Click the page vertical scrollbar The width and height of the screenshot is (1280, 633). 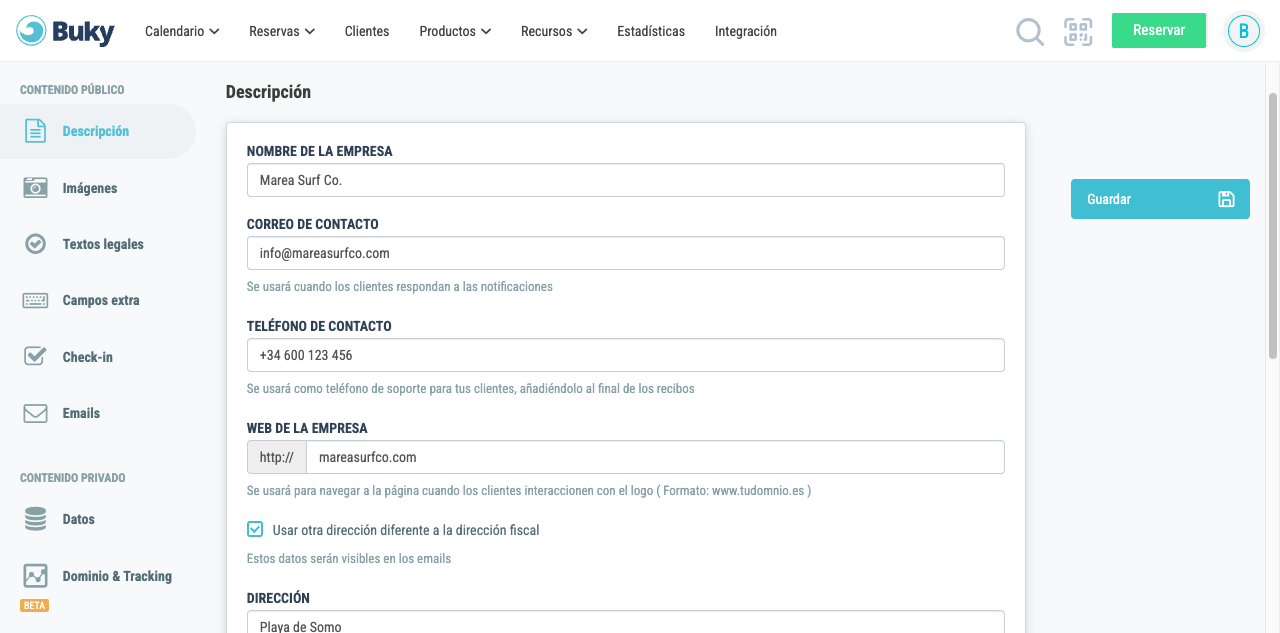click(x=1273, y=225)
